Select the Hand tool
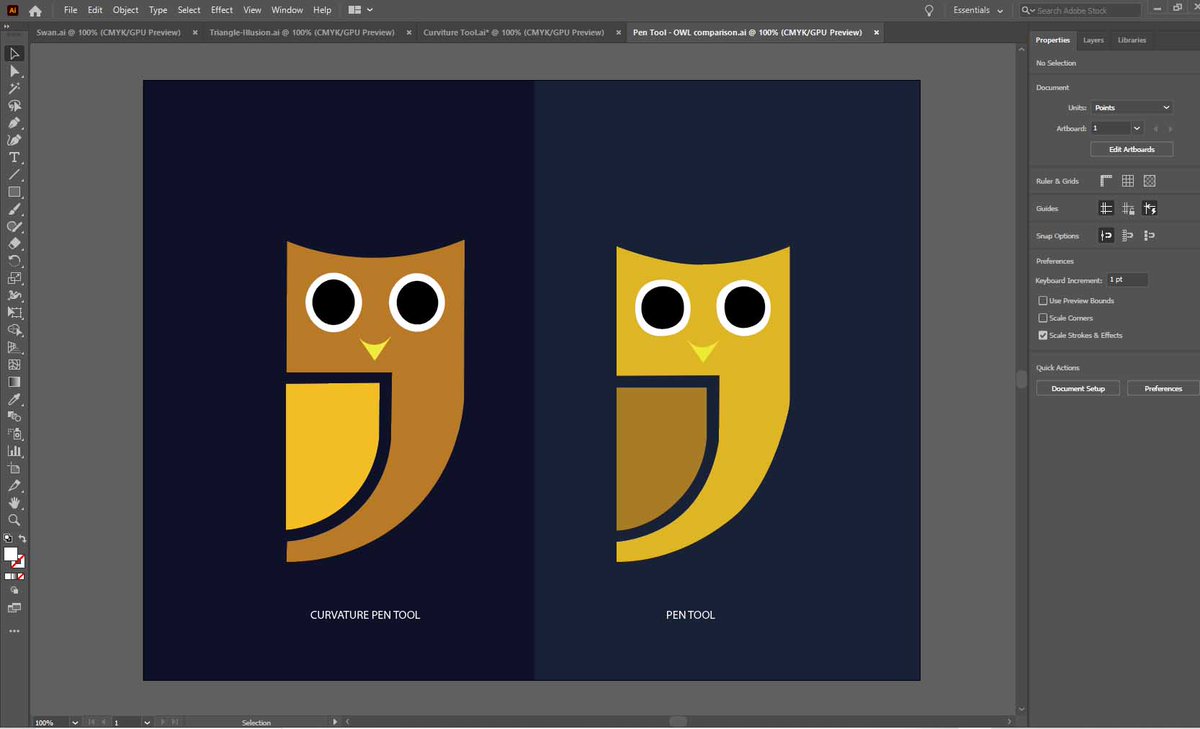This screenshot has height=729, width=1200. (x=14, y=503)
